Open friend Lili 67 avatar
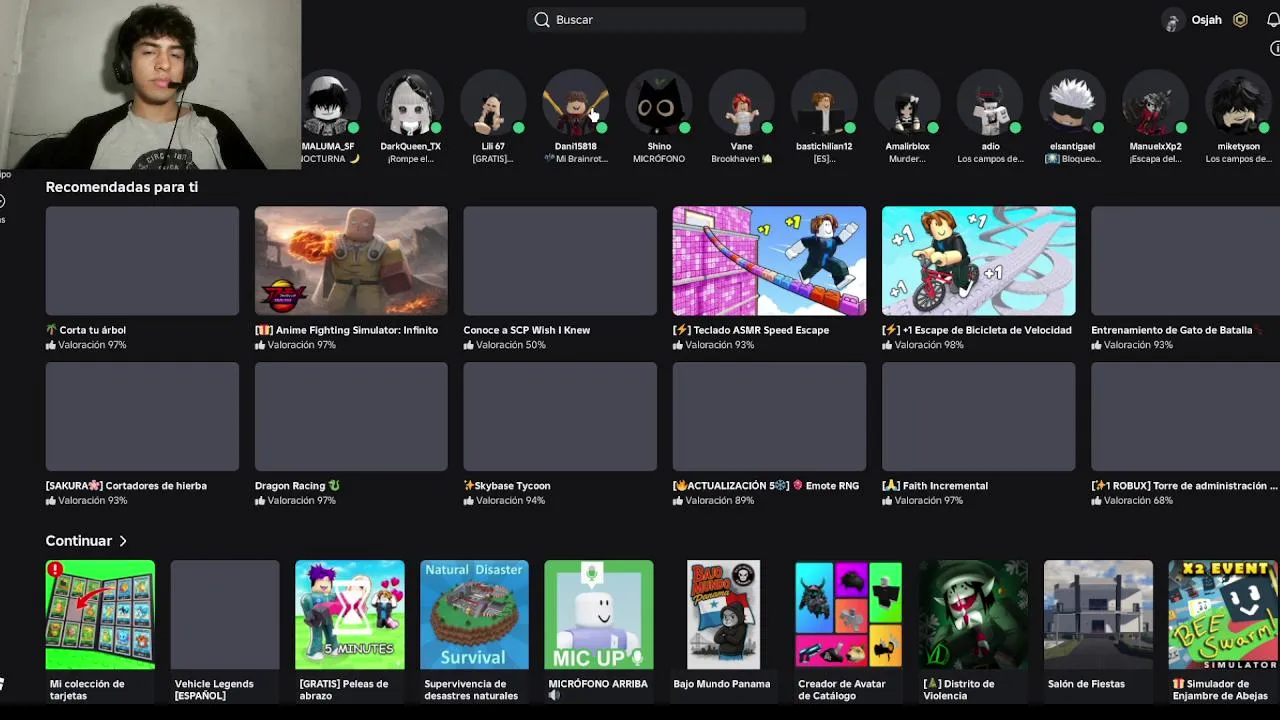Viewport: 1280px width, 720px height. click(493, 104)
